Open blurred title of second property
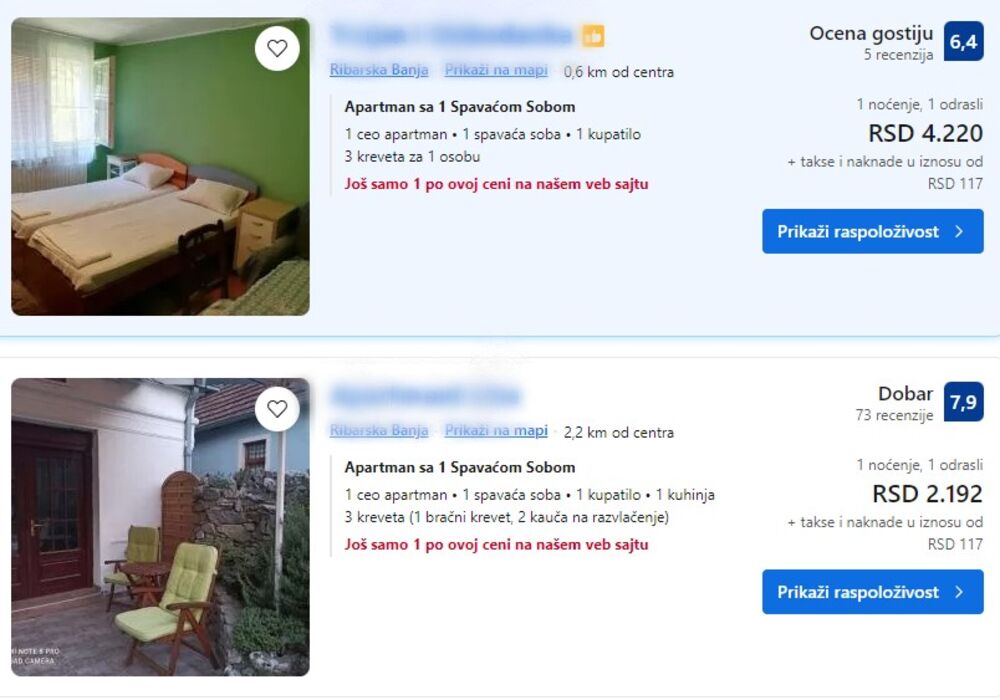Screen dimensions: 1000x700 click(x=425, y=396)
